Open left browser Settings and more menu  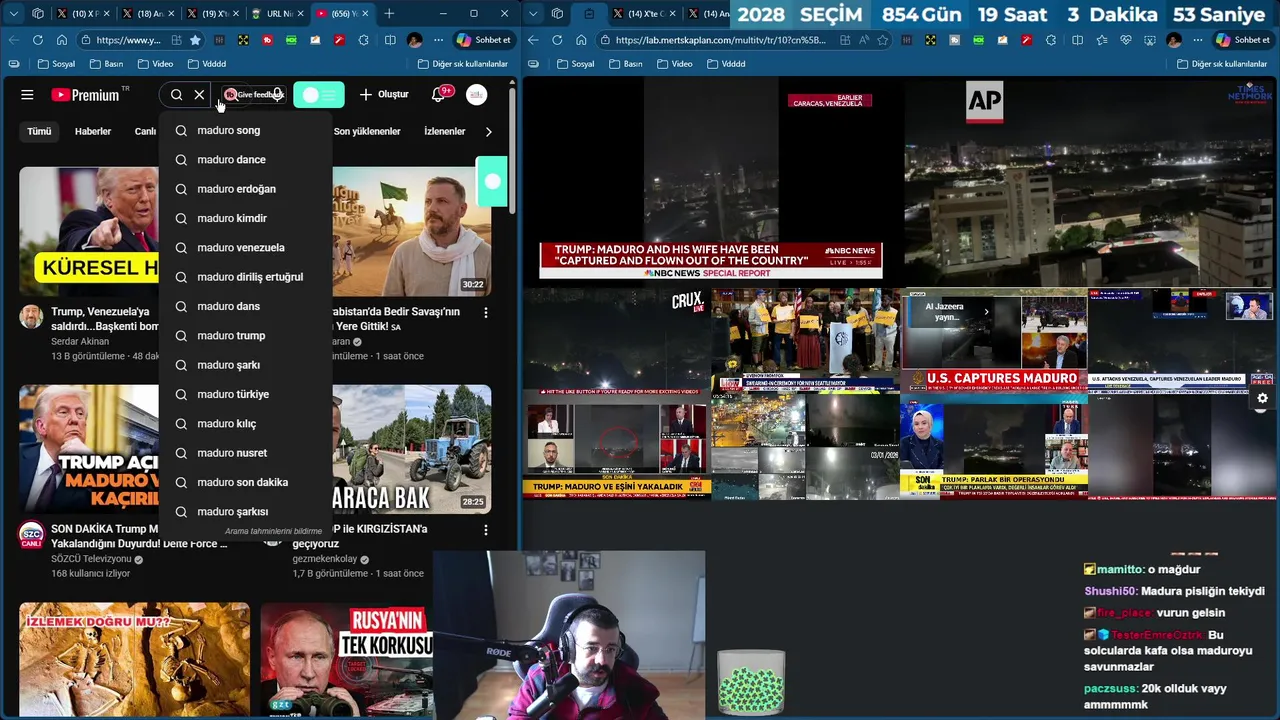(437, 40)
